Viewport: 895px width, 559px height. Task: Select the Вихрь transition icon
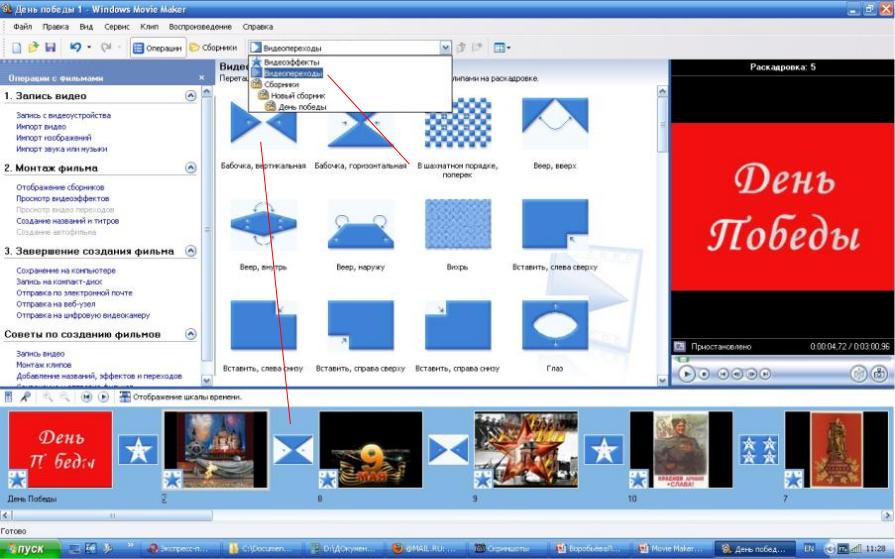point(458,224)
